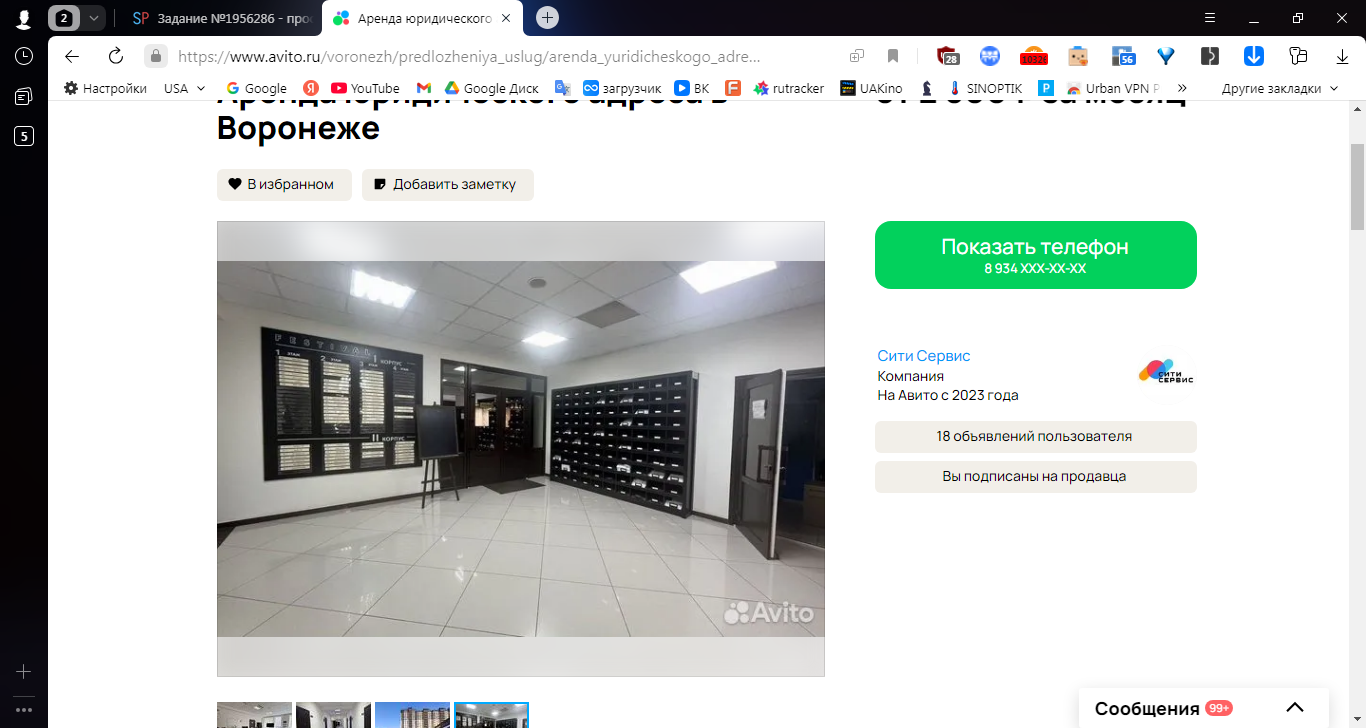Open the orange F bookmark icon
This screenshot has width=1366, height=728.
(732, 88)
